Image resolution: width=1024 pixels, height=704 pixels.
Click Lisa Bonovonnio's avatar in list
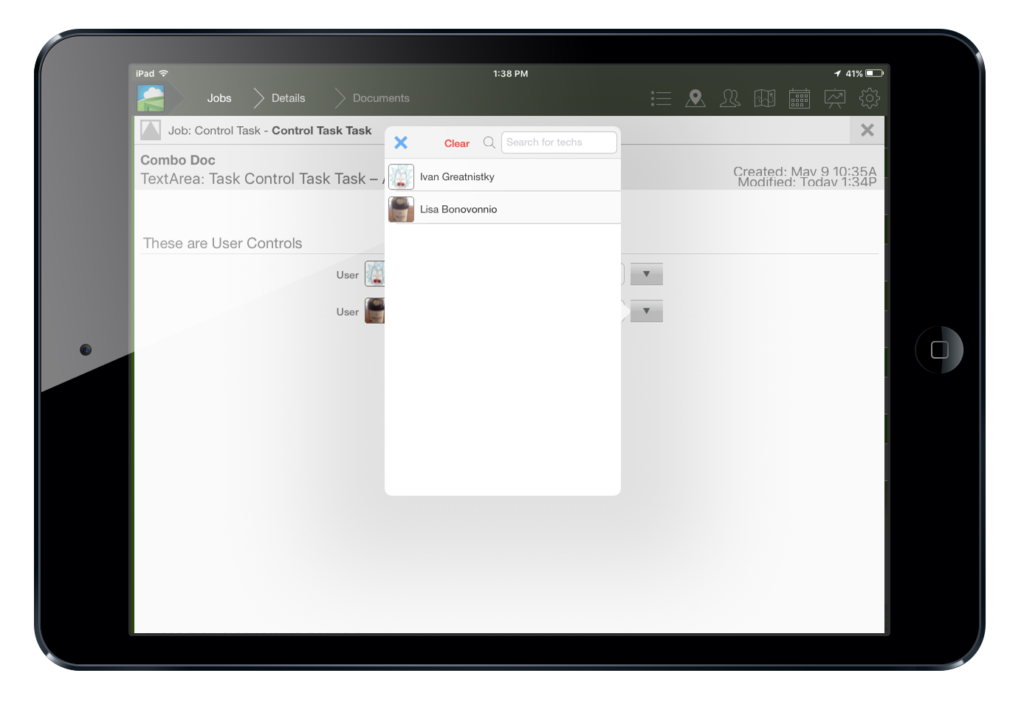tap(401, 209)
